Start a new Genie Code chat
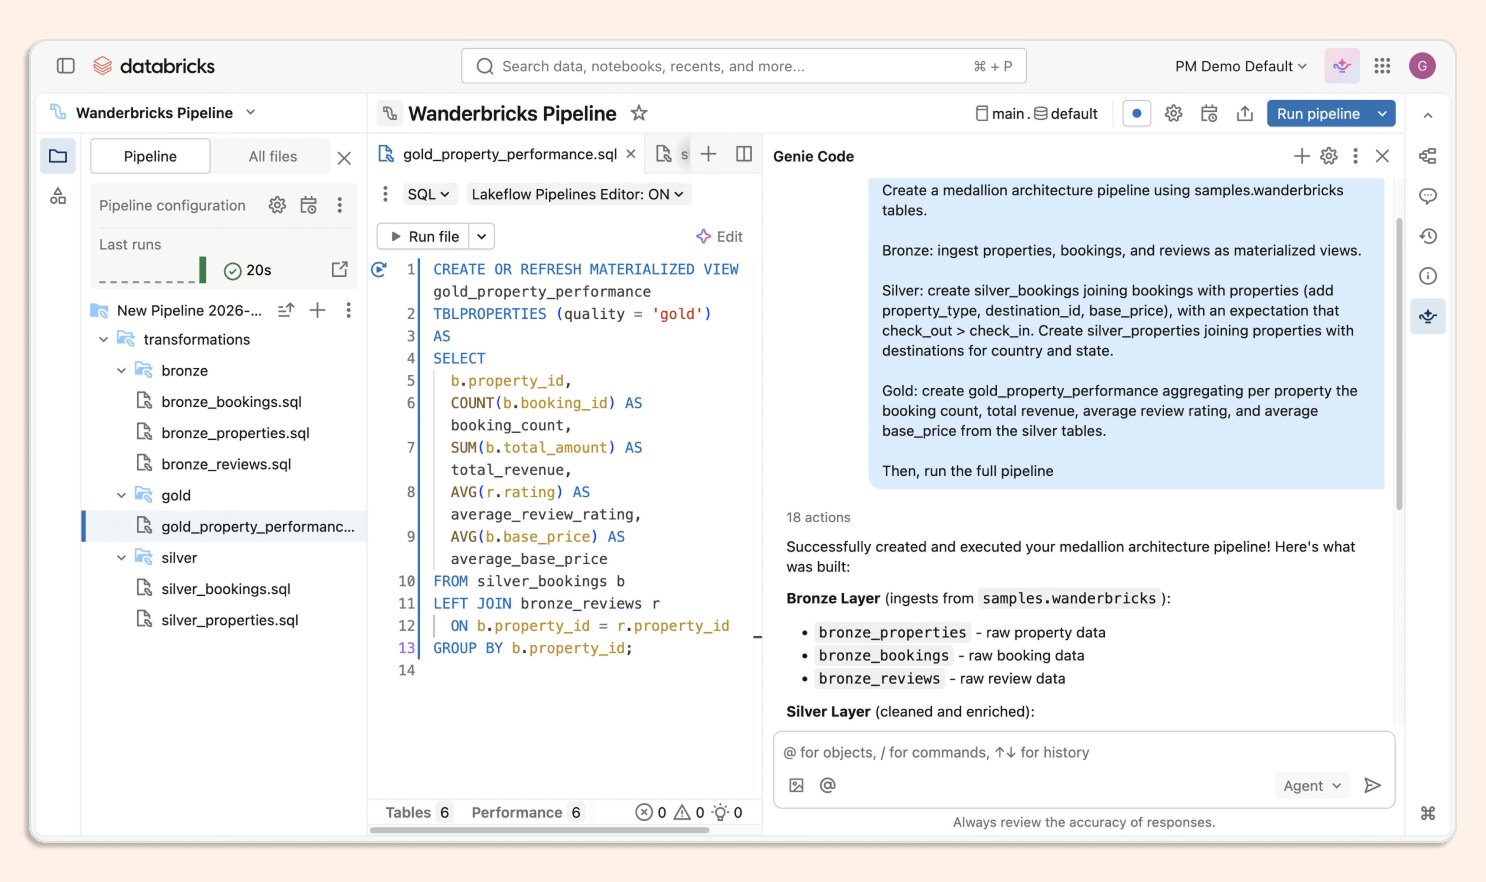1486x882 pixels. point(1301,156)
